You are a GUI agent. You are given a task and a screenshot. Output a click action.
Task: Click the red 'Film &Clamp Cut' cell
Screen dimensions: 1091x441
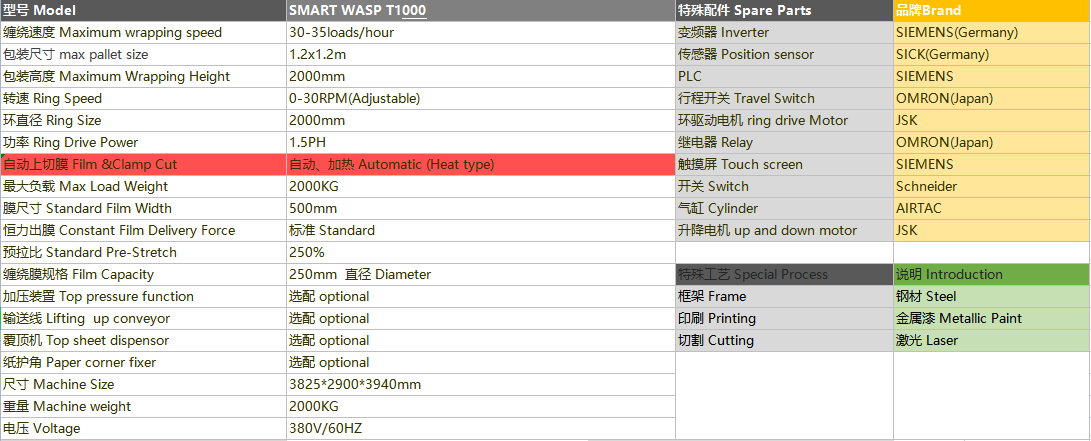pos(142,165)
